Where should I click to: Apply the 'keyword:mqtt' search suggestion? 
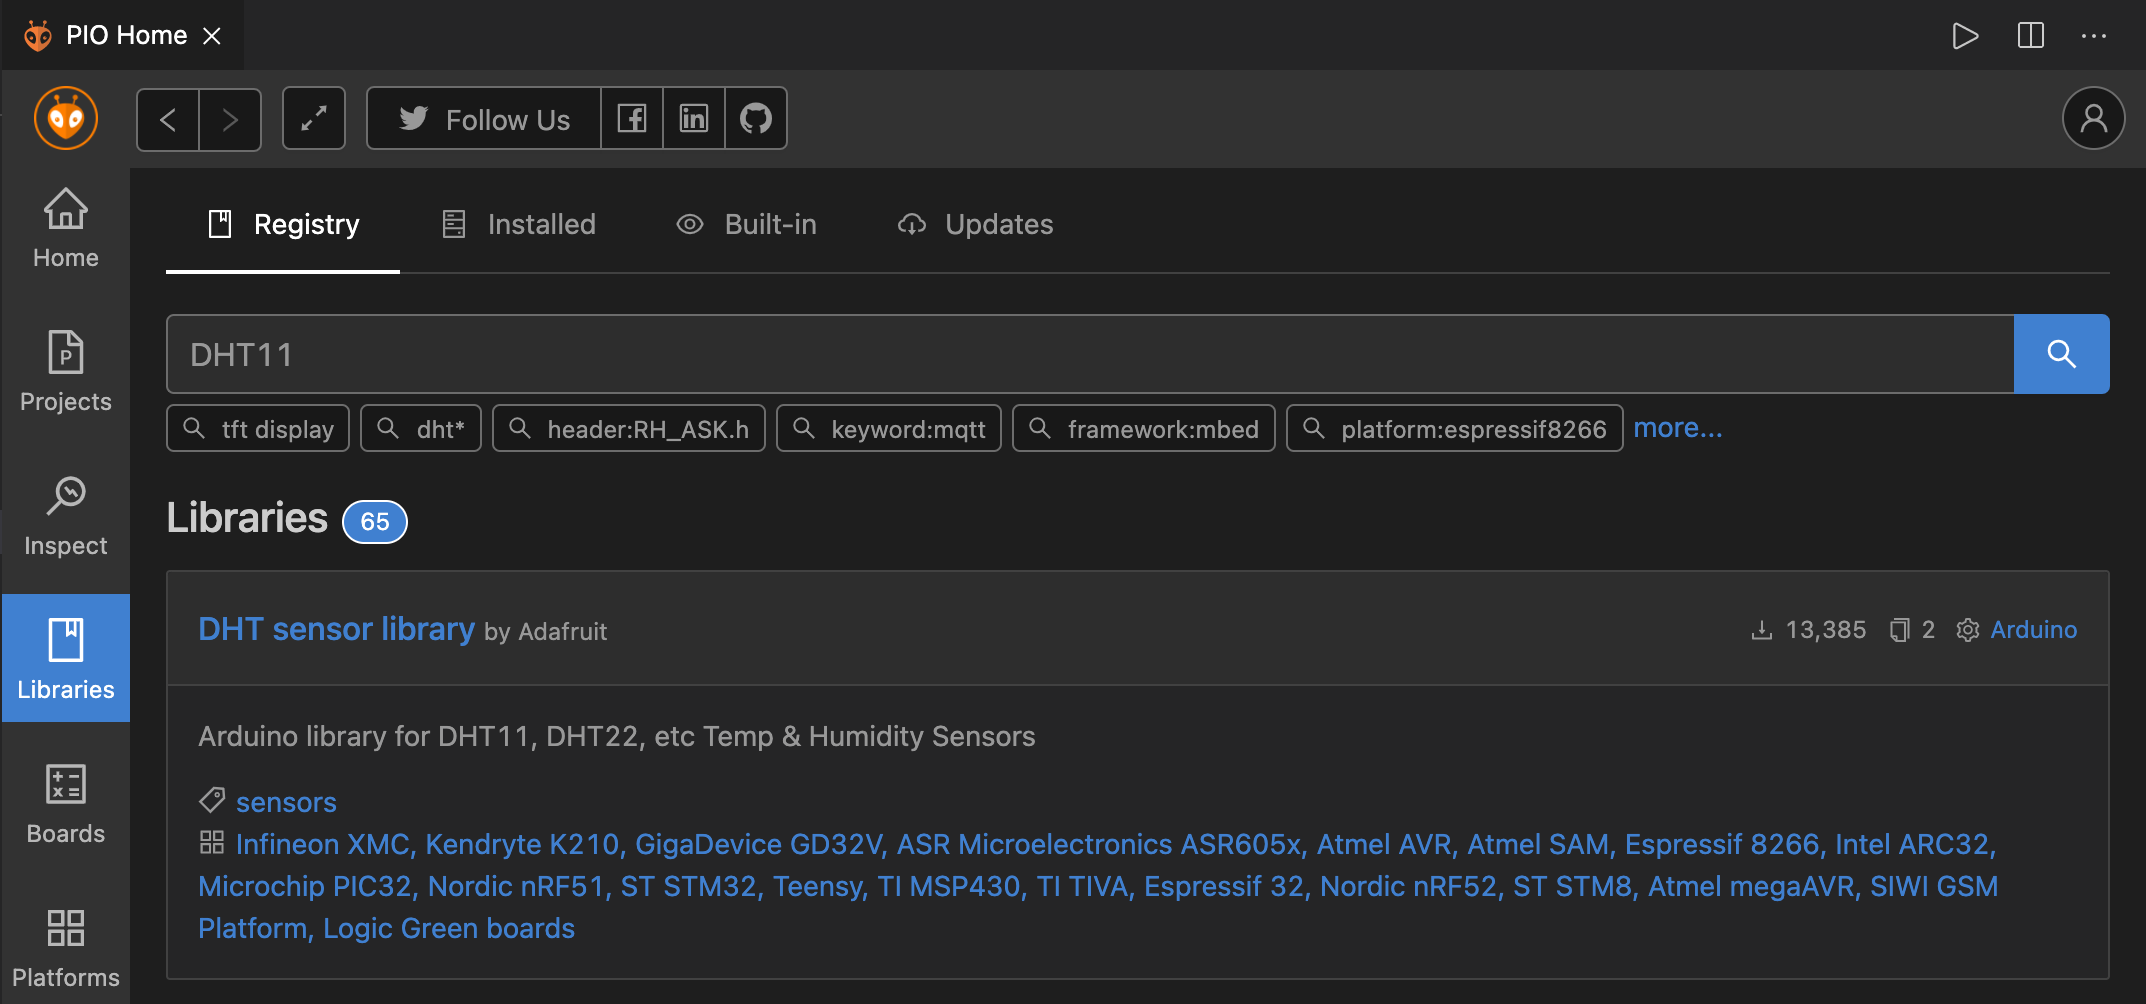point(889,428)
